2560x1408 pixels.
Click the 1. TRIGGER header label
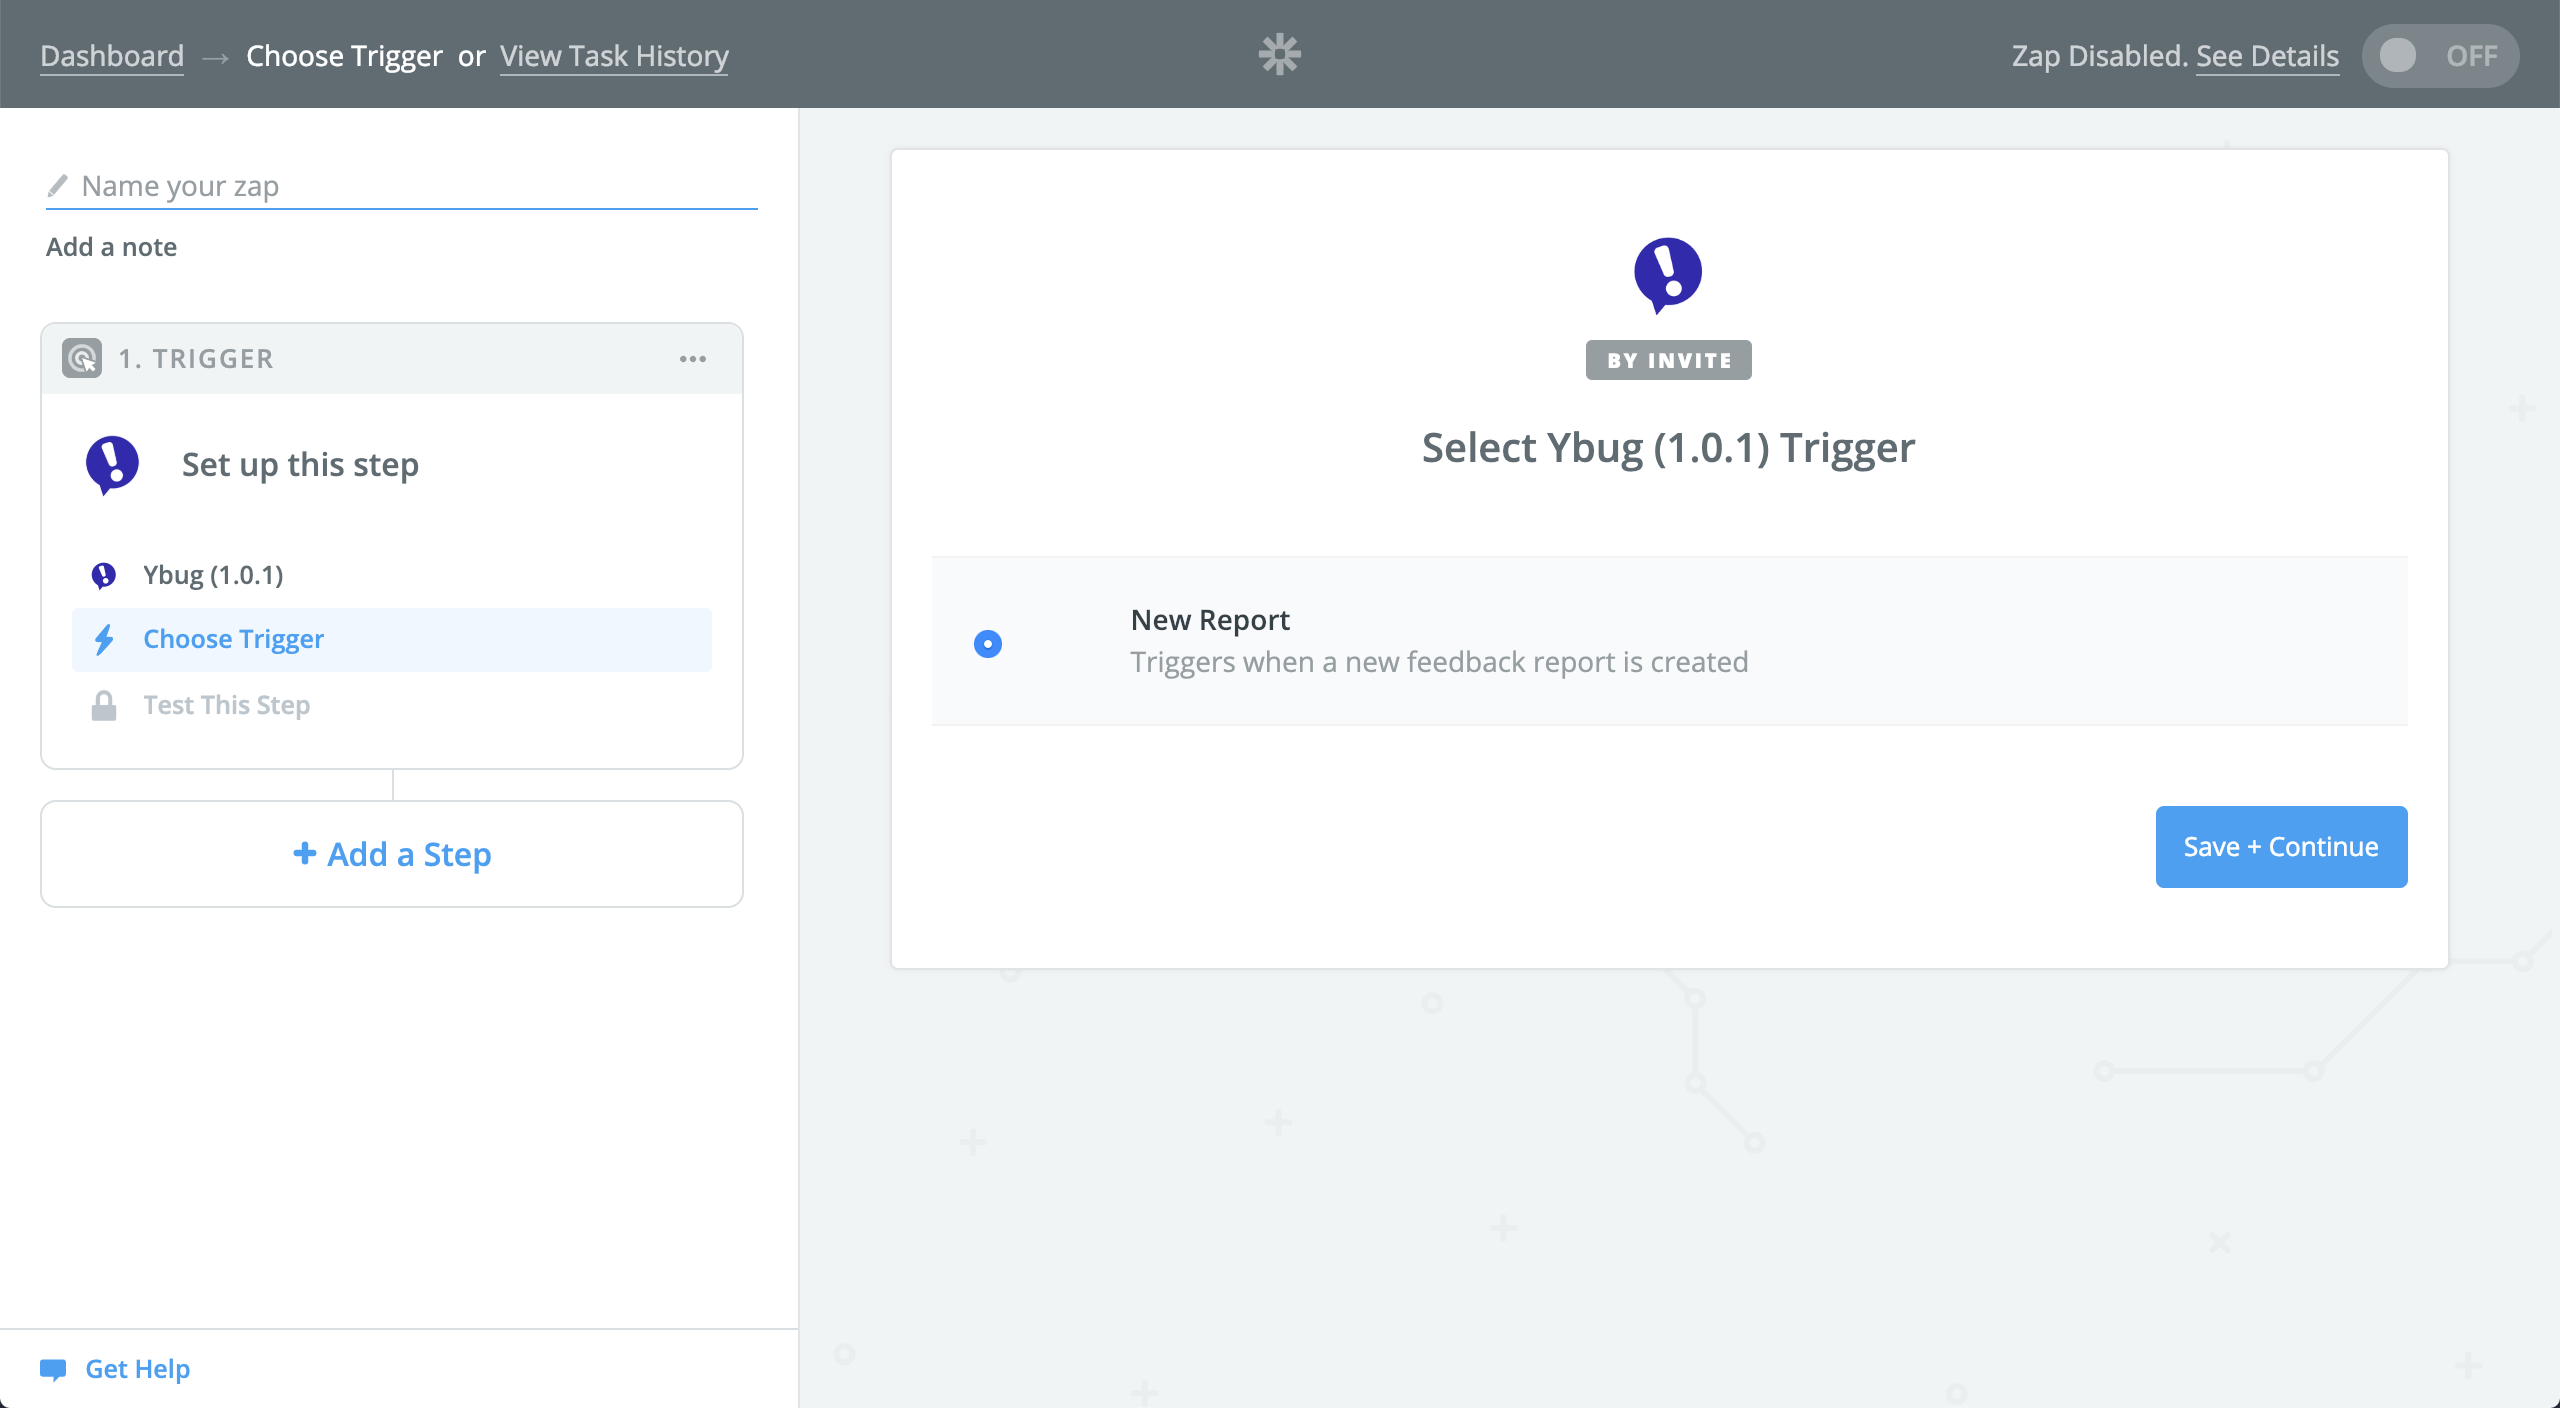[x=196, y=358]
